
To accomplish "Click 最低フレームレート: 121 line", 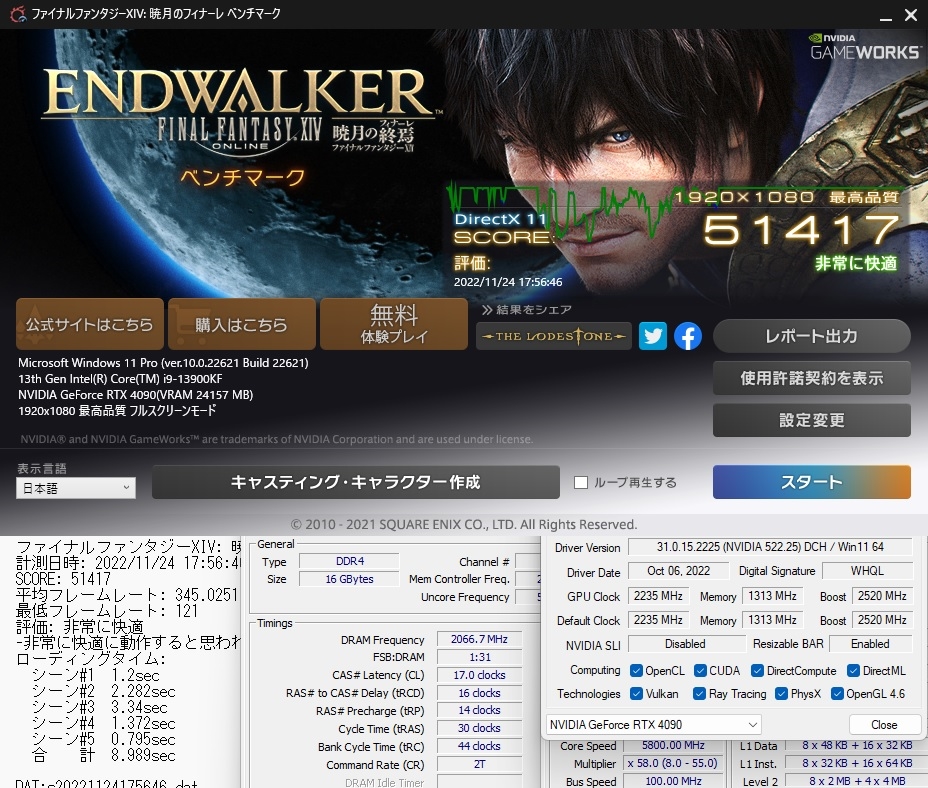I will tap(107, 611).
